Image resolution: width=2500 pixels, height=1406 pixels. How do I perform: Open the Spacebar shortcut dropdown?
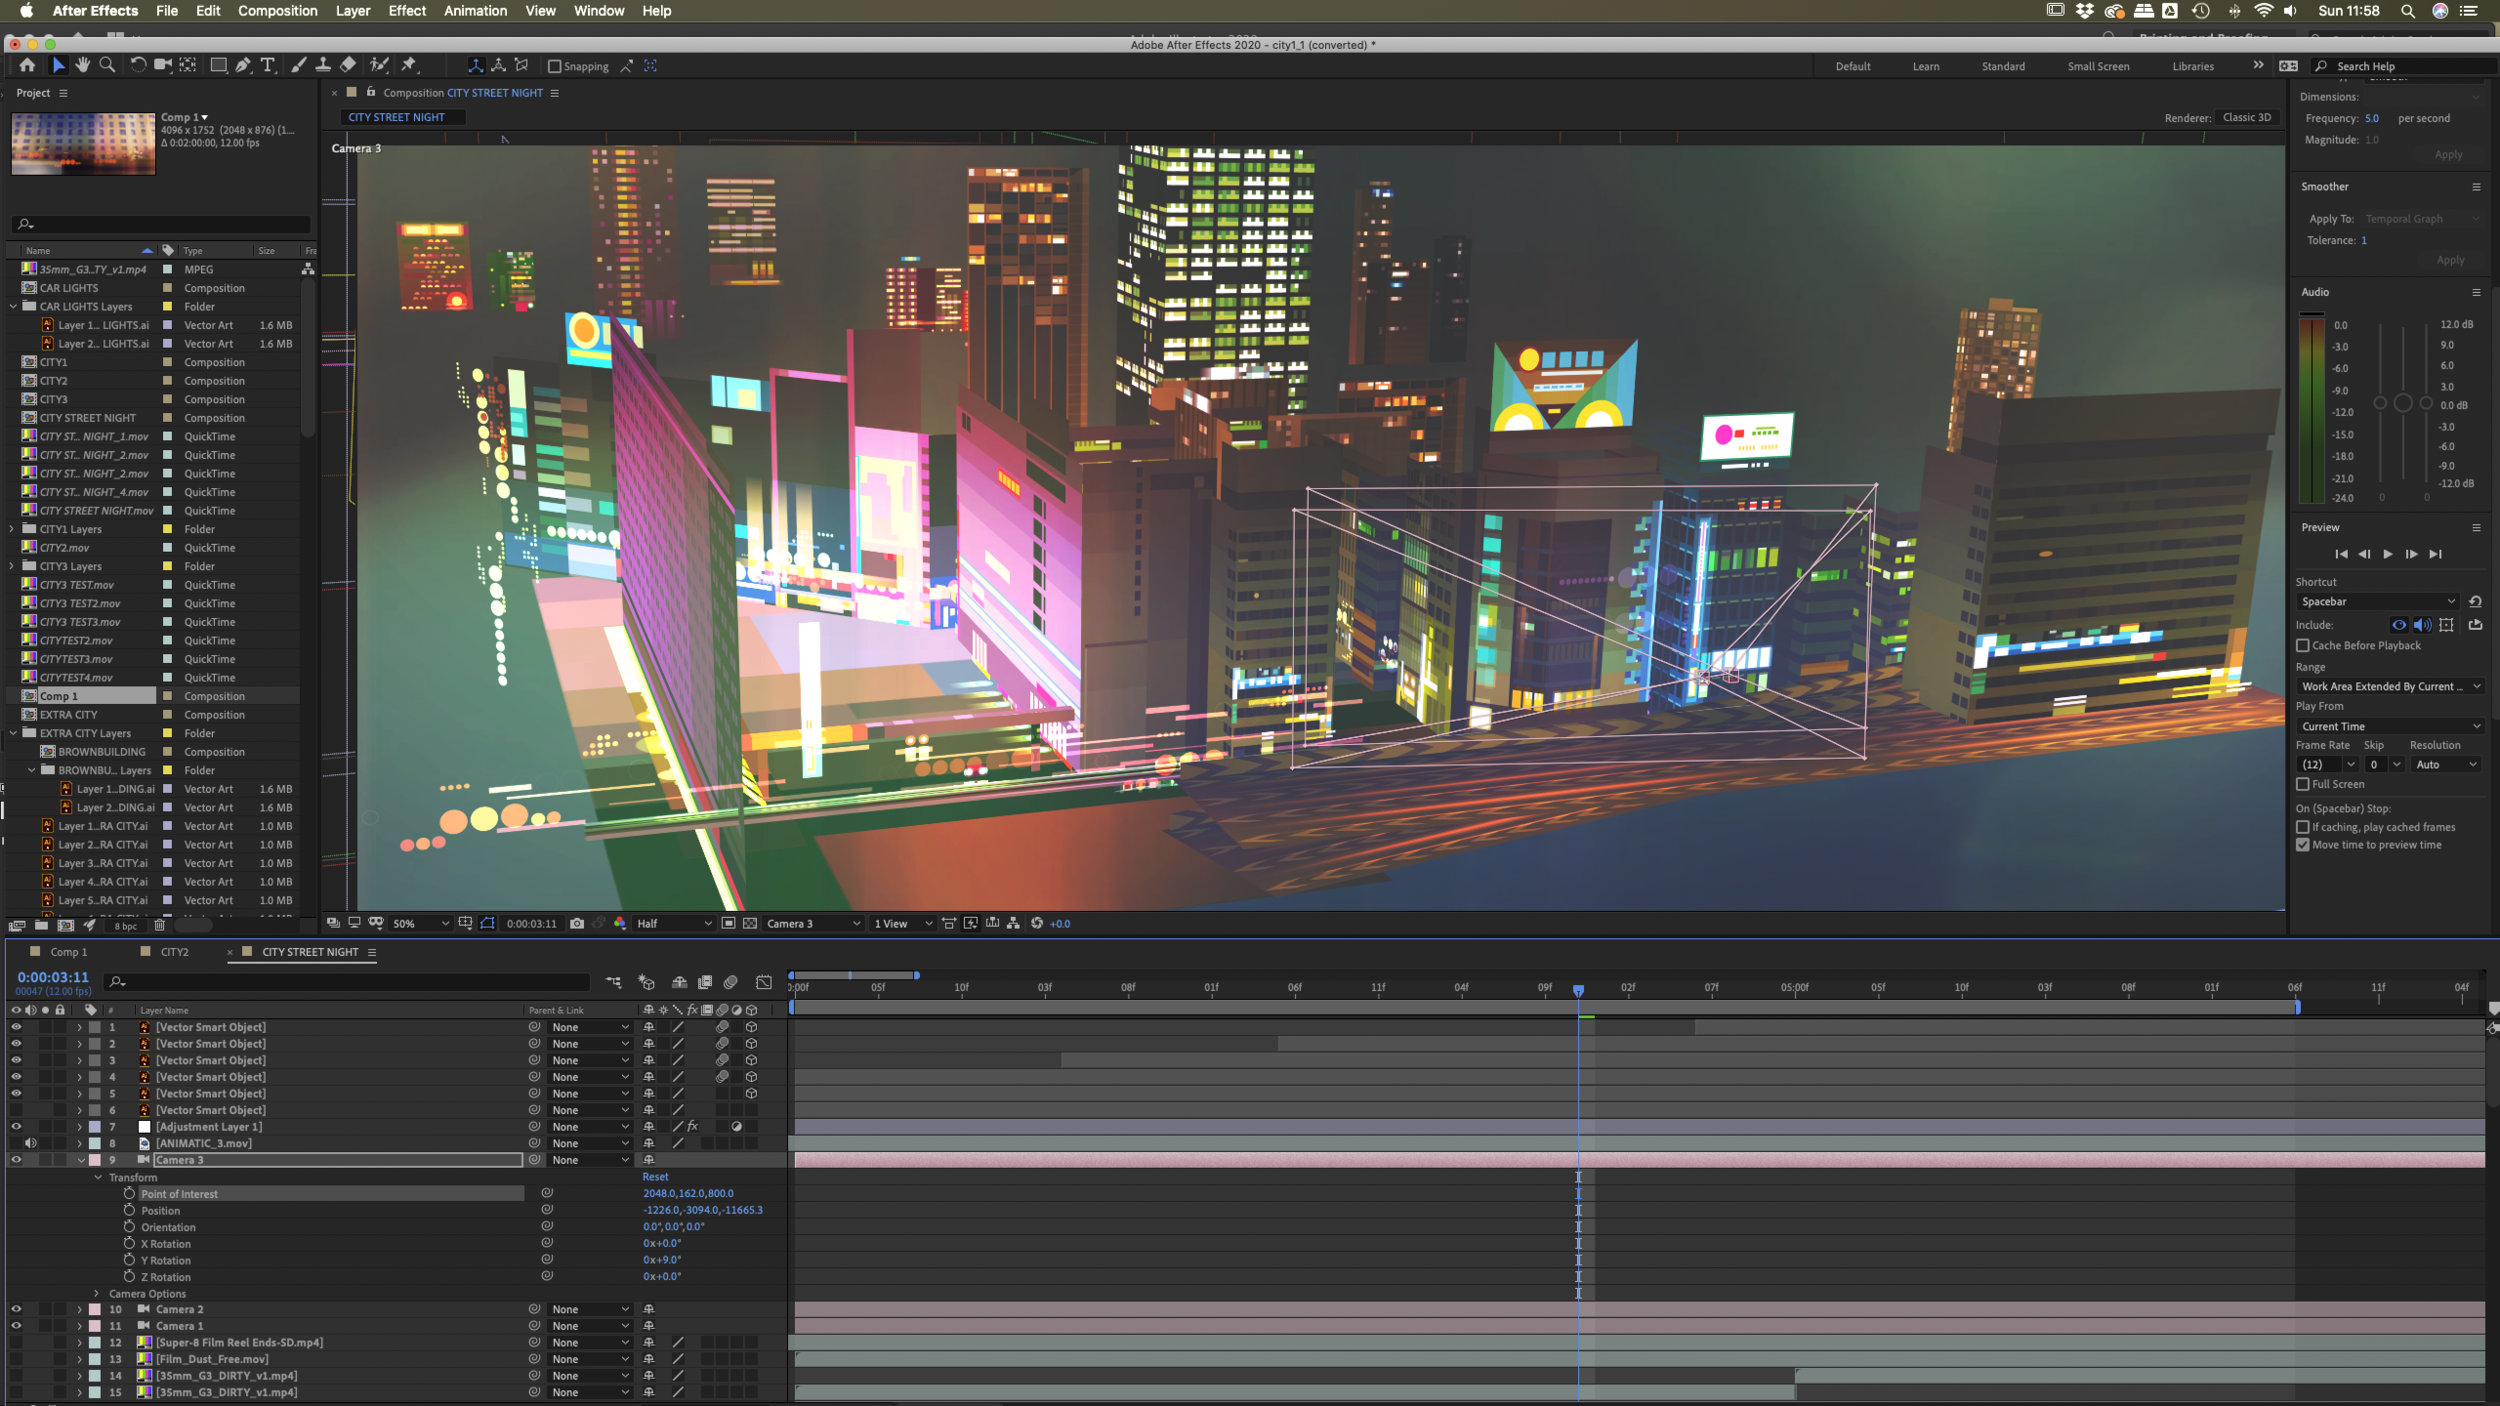click(x=2377, y=601)
